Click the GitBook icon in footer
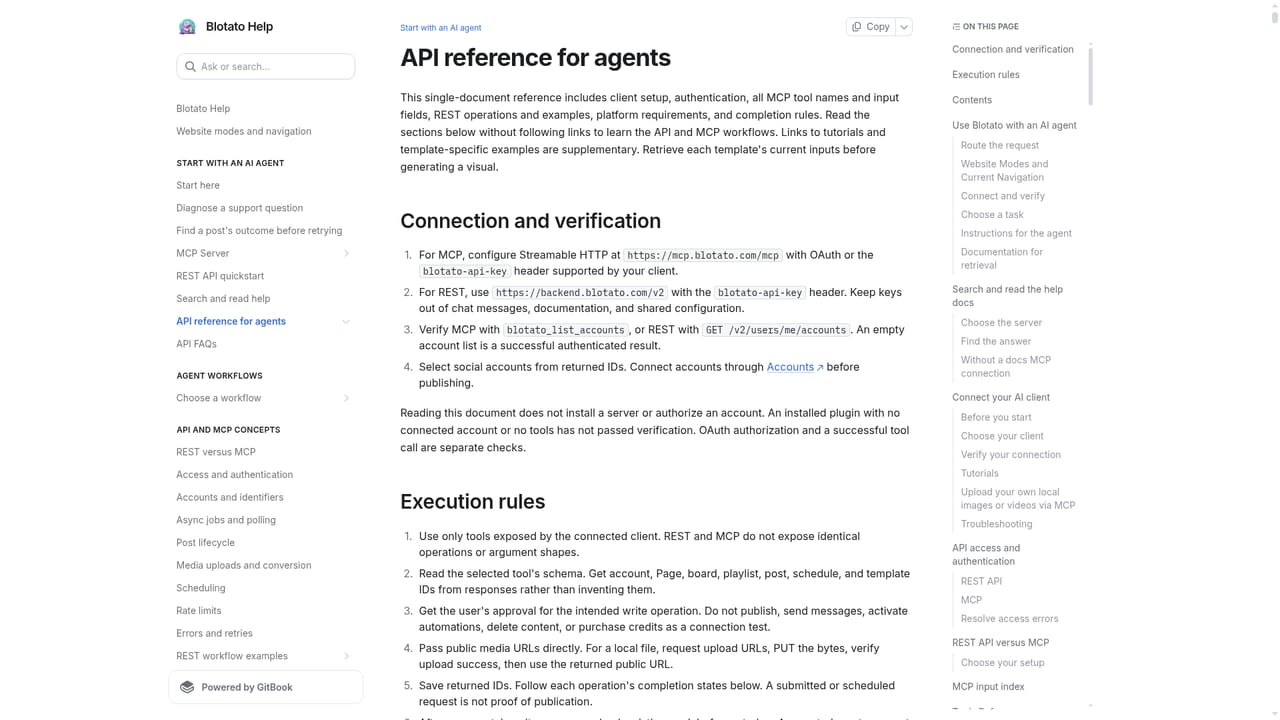Image resolution: width=1280 pixels, height=720 pixels. pyautogui.click(x=187, y=687)
